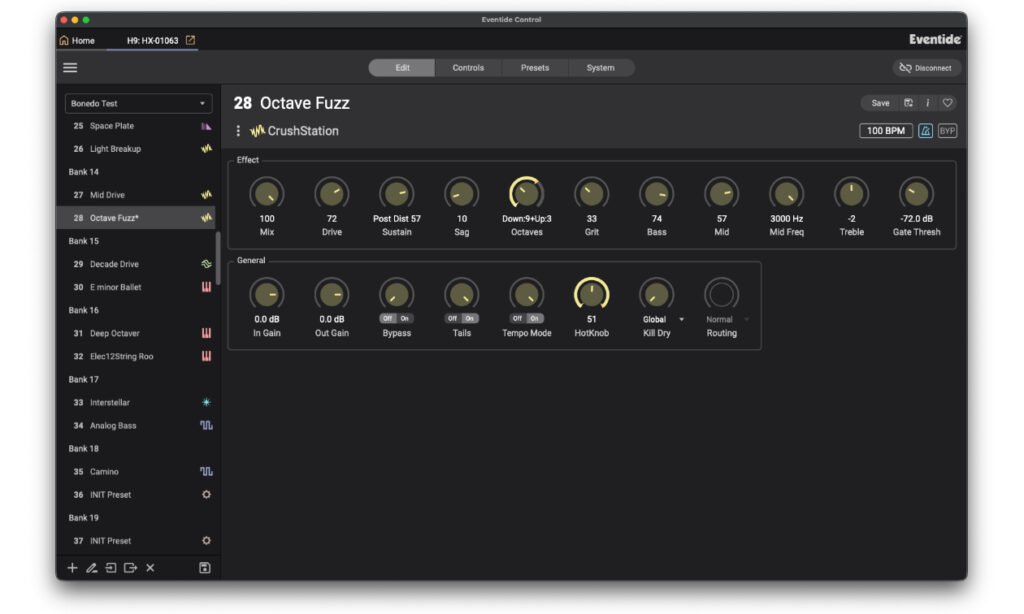Click the Bank 14 header
The width and height of the screenshot is (1024, 614).
(84, 172)
